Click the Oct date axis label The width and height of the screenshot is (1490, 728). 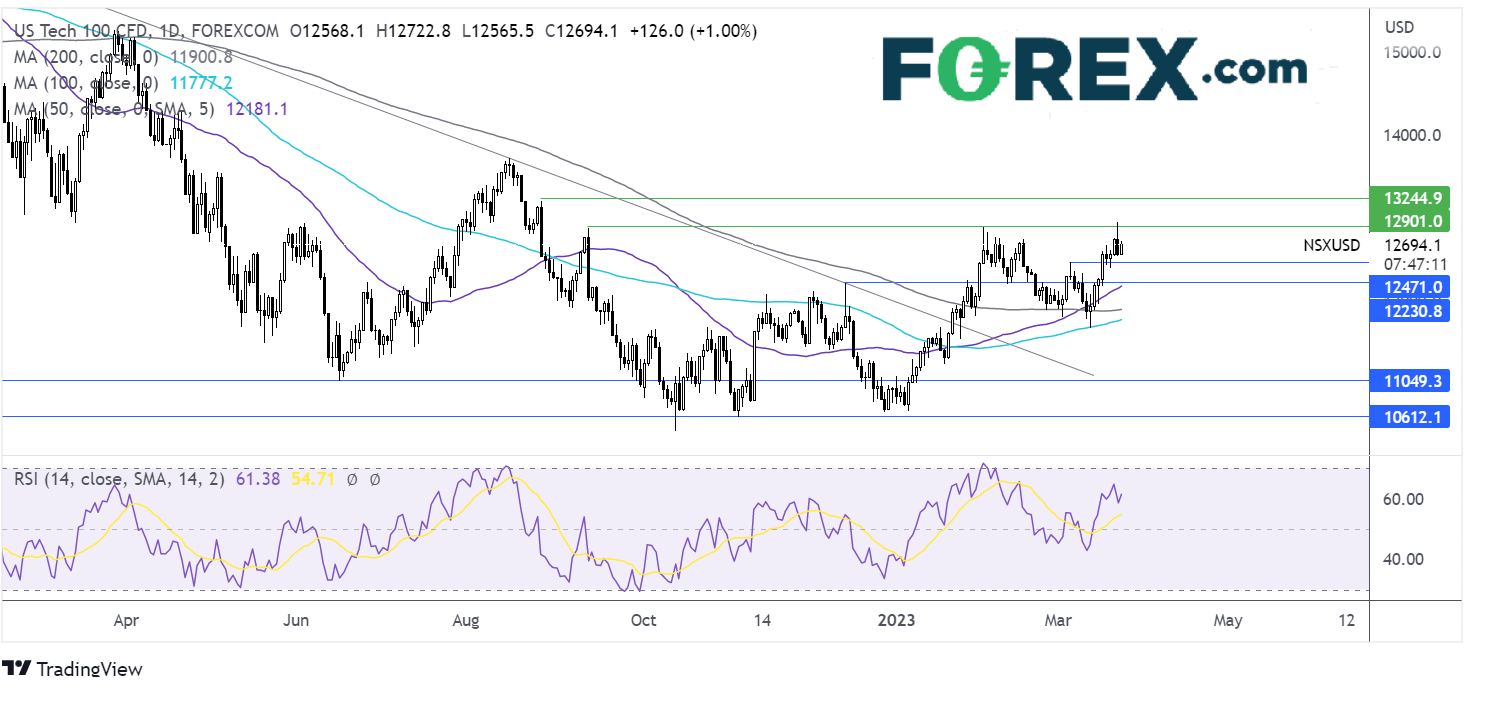[x=644, y=620]
